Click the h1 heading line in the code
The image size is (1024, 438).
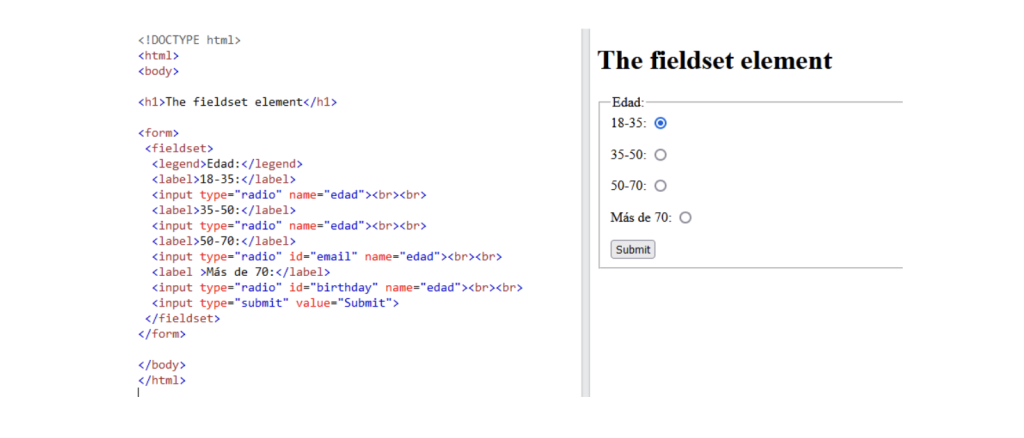point(237,102)
